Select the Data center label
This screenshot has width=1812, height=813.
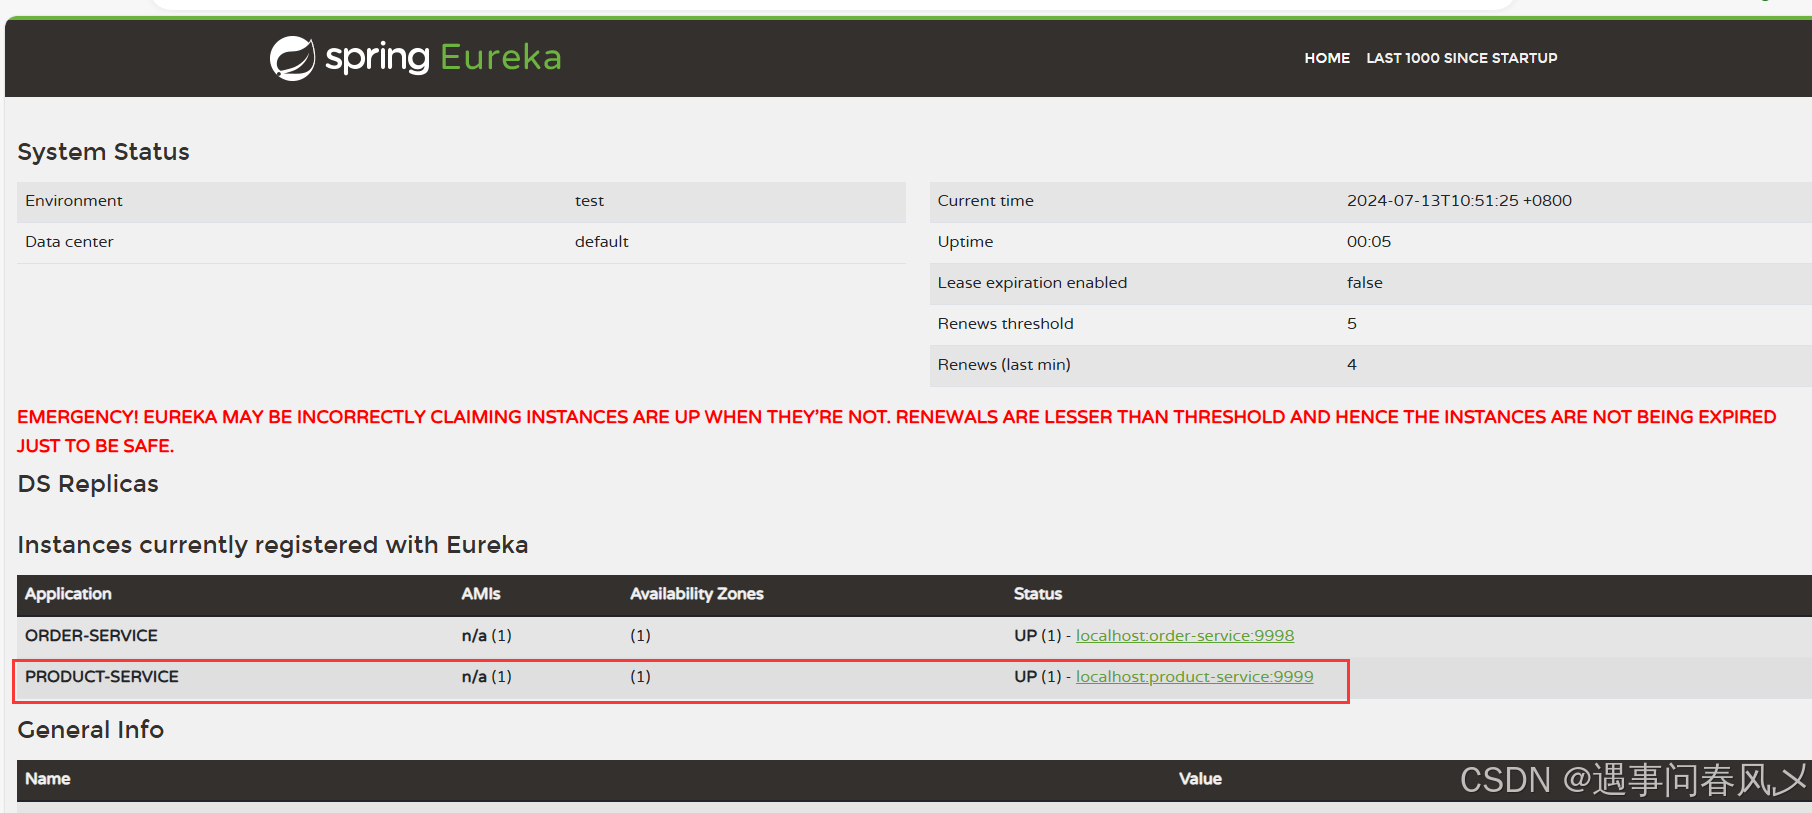tap(69, 242)
